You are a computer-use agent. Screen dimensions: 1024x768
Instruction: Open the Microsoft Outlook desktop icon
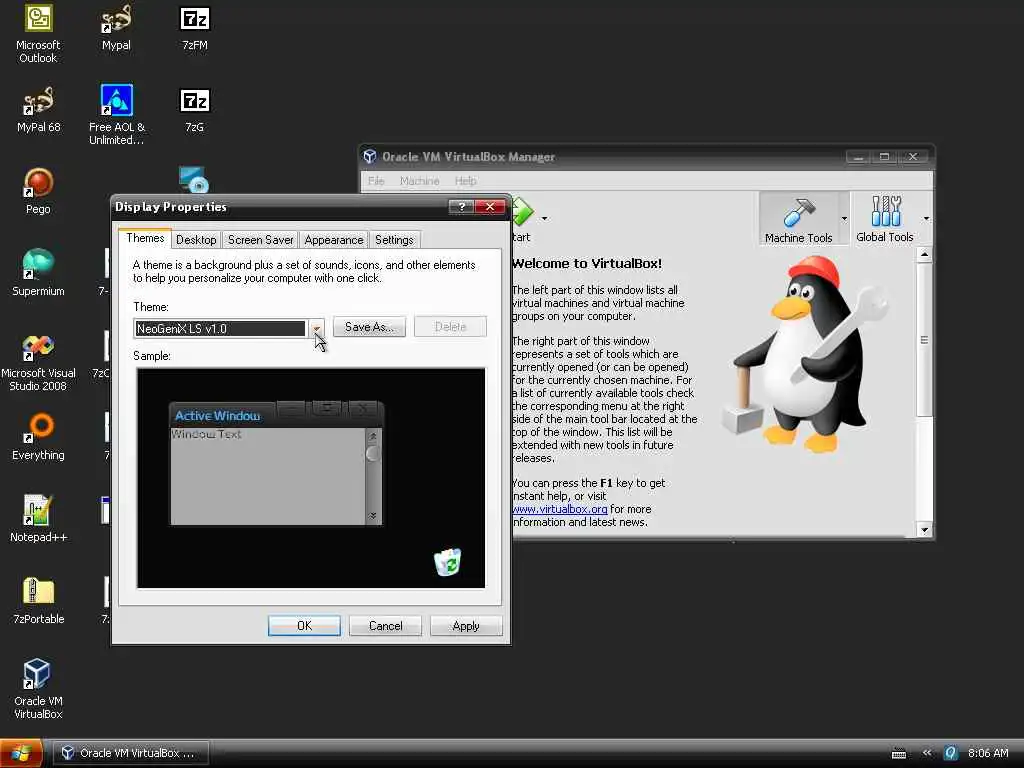pos(38,33)
